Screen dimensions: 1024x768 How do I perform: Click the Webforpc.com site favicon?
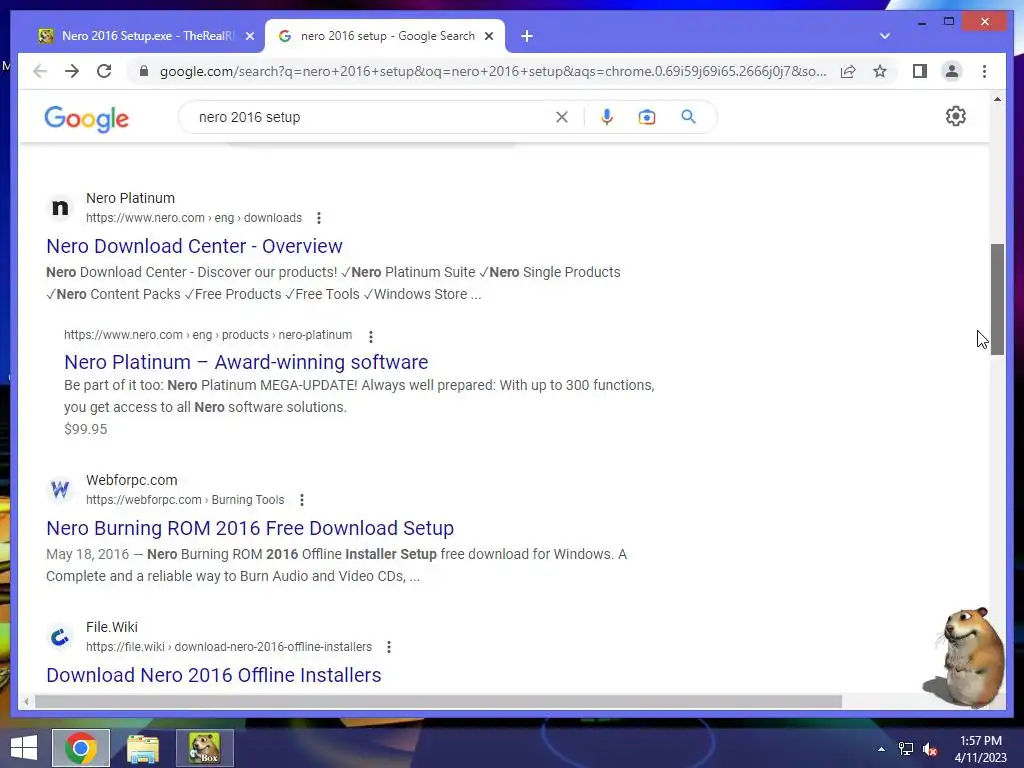click(60, 489)
